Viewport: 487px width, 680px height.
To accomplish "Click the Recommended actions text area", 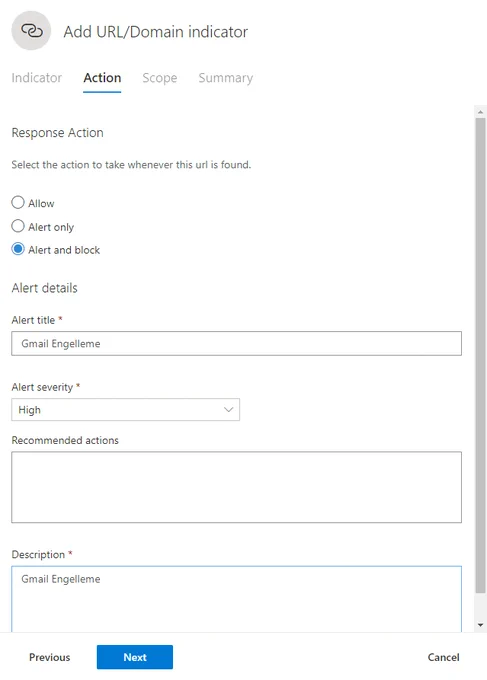I will click(236, 487).
